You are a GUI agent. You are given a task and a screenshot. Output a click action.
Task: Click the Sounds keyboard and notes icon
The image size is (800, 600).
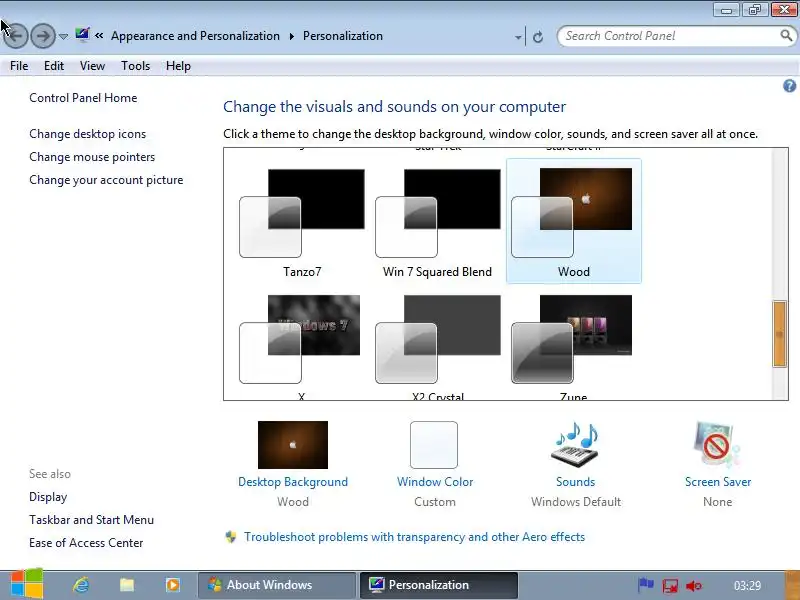tap(576, 444)
